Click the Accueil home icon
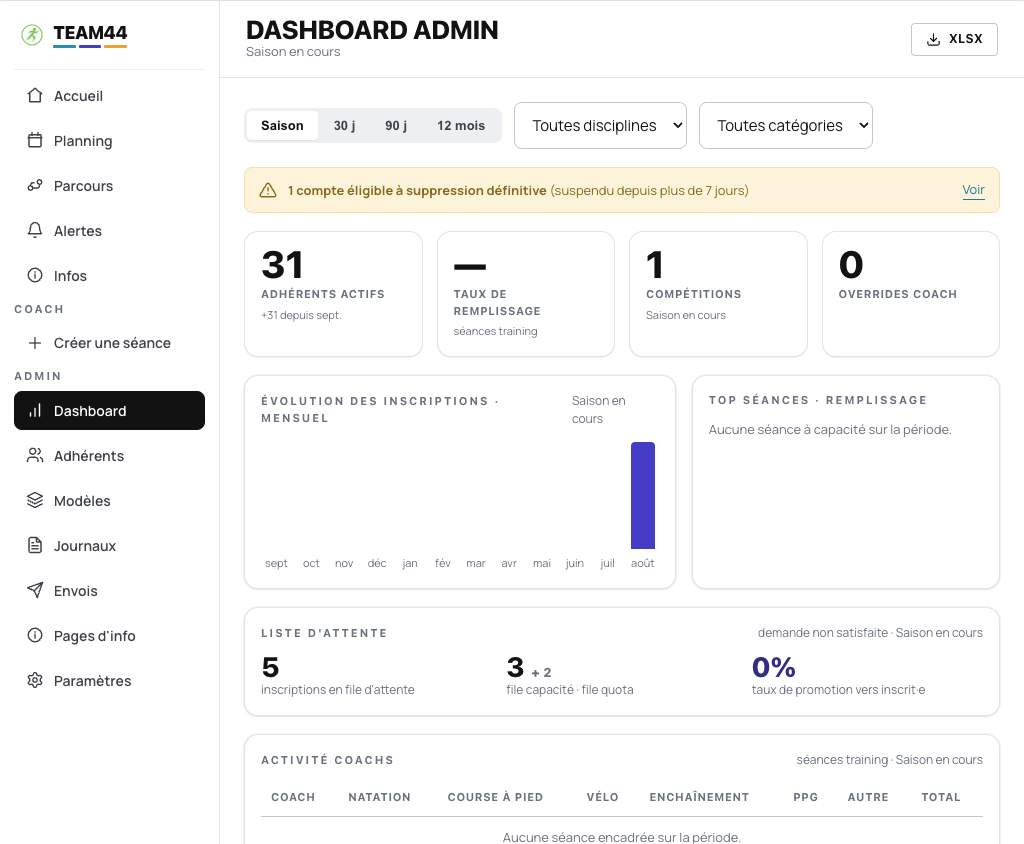 (x=35, y=96)
